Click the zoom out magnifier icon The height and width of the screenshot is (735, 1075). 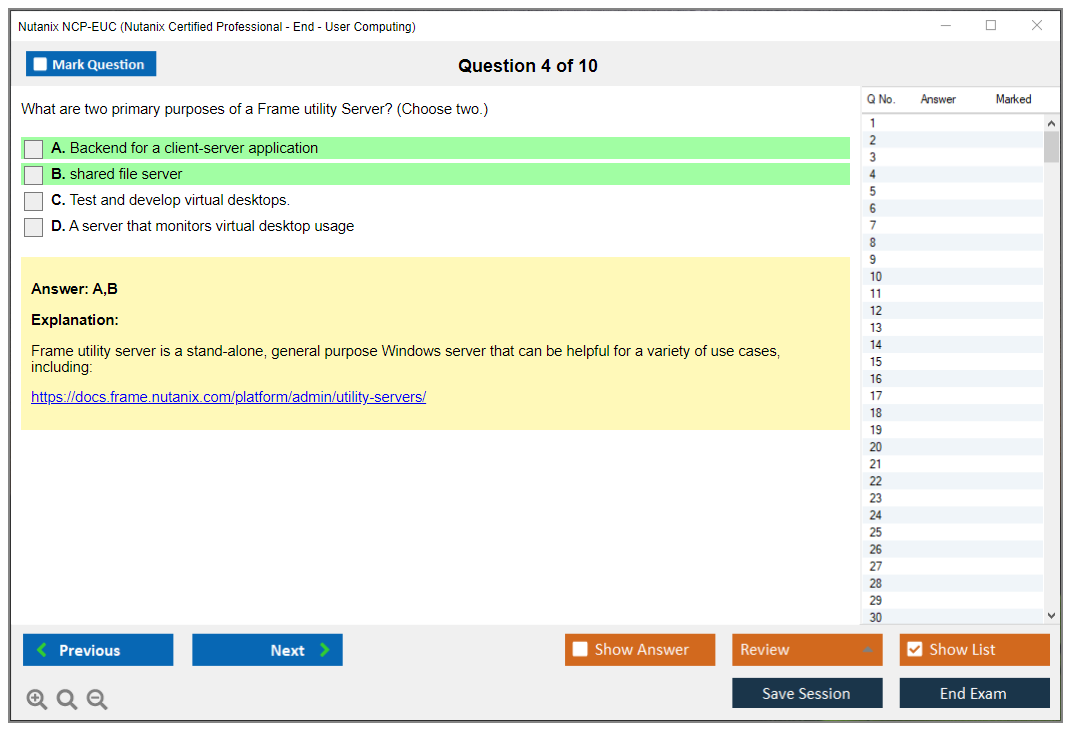pyautogui.click(x=97, y=700)
